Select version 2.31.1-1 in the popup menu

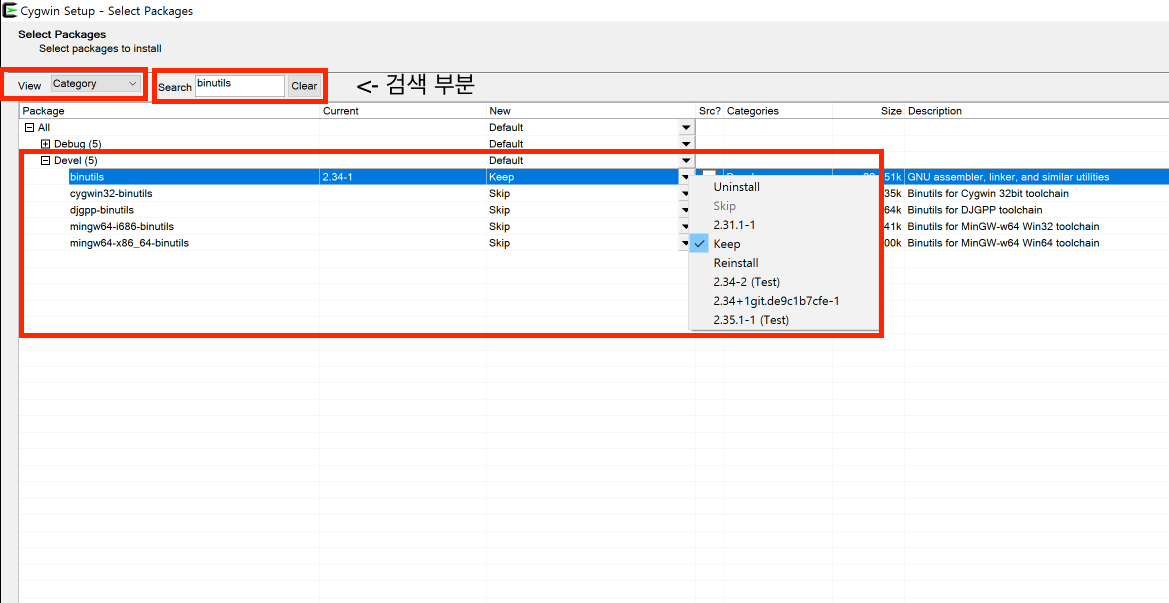point(783,224)
